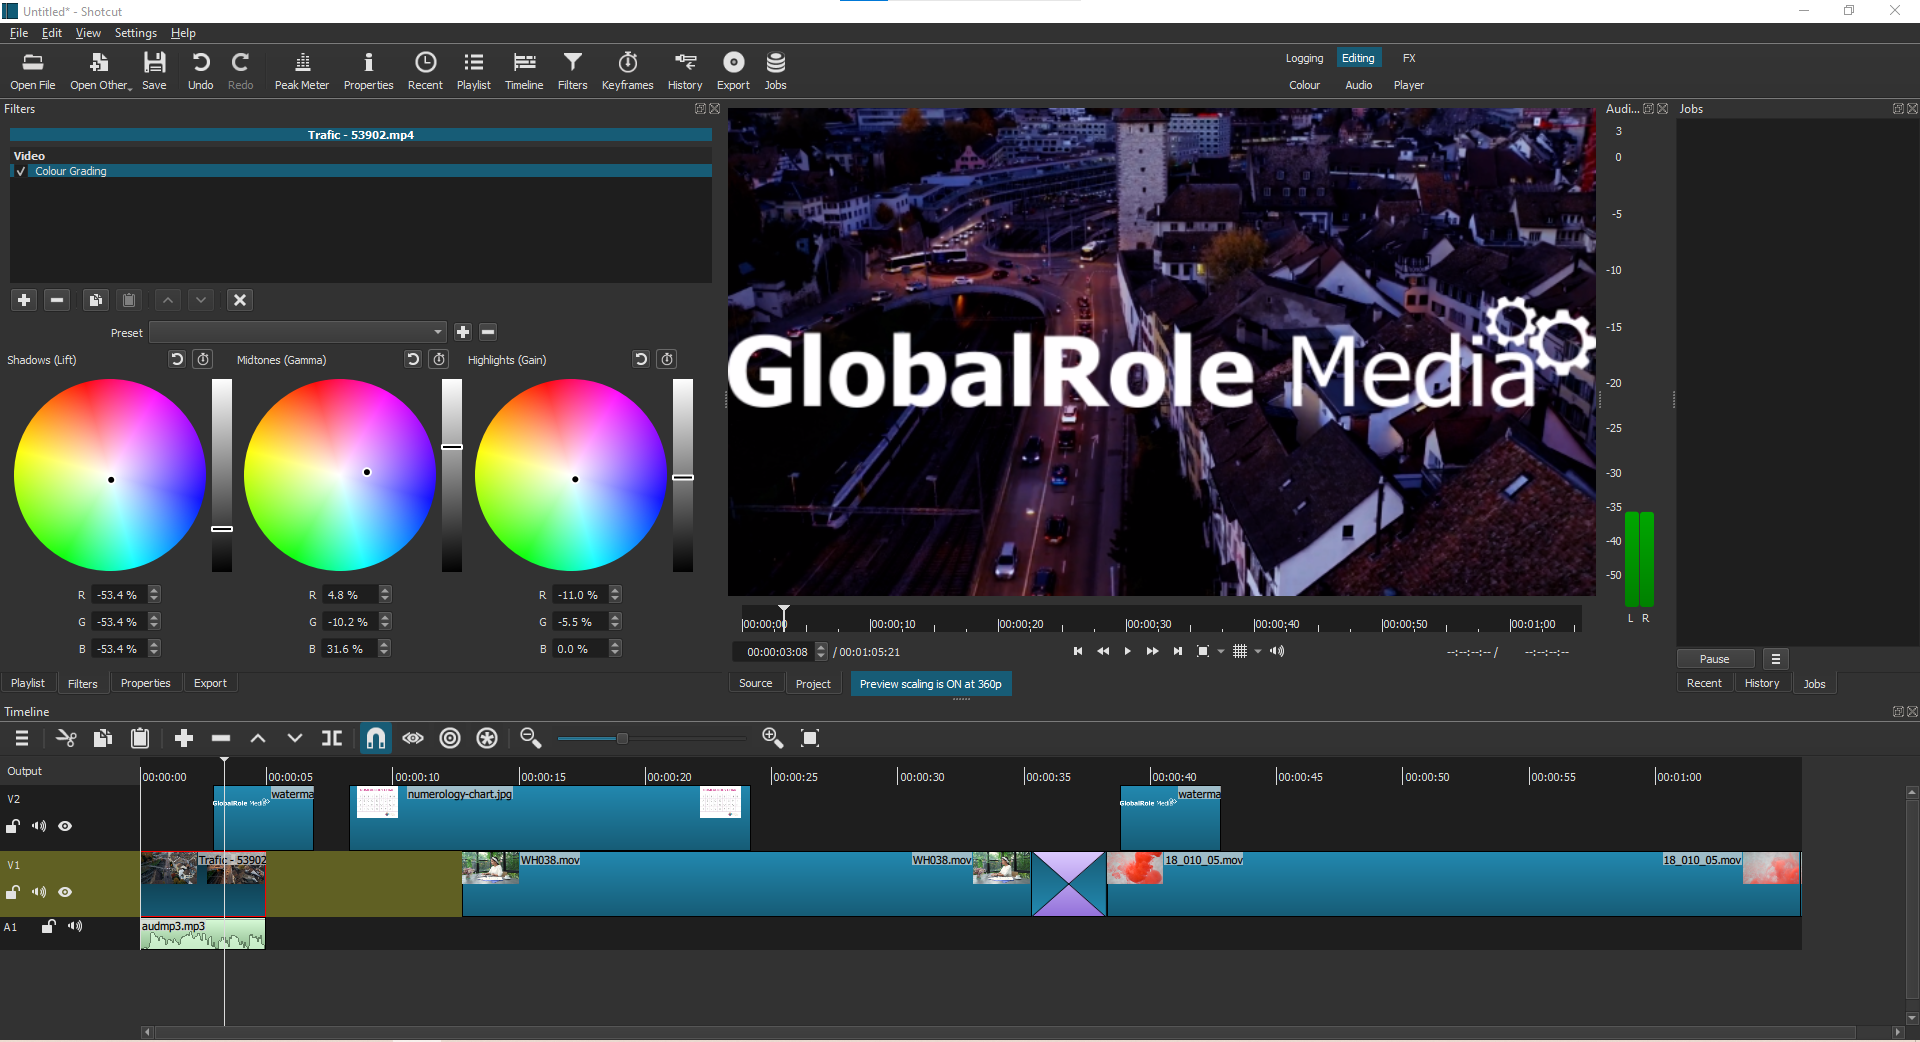Toggle snapping in the timeline

[376, 738]
